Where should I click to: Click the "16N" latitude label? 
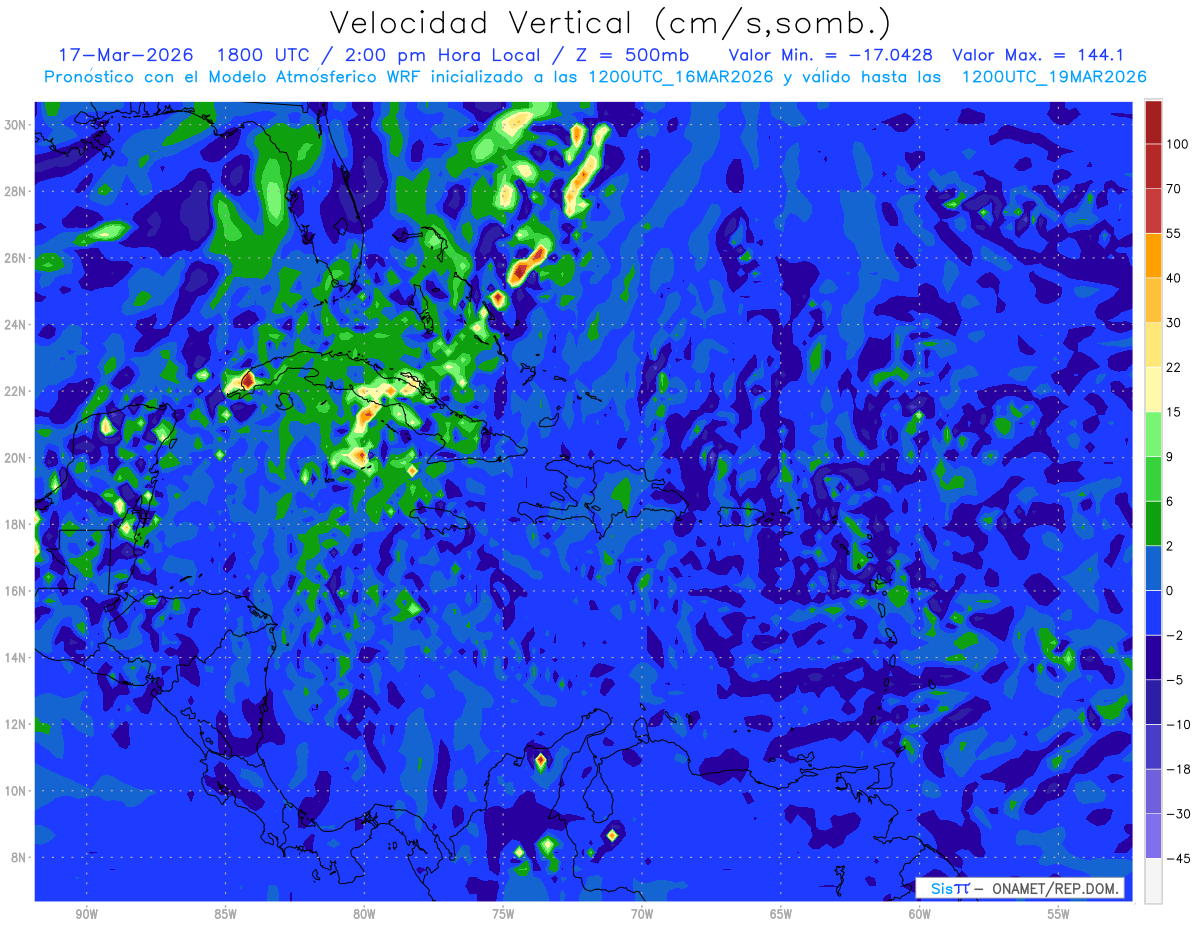[17, 591]
